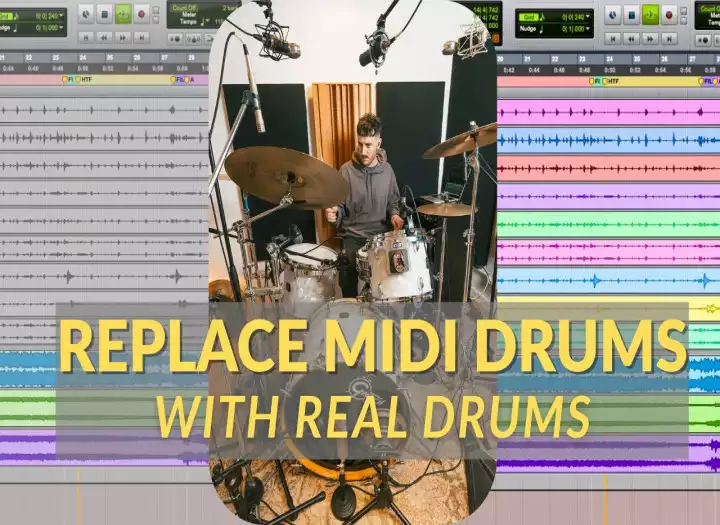Open the Nudge value dropdown in right window
The width and height of the screenshot is (720, 525).
pyautogui.click(x=585, y=30)
